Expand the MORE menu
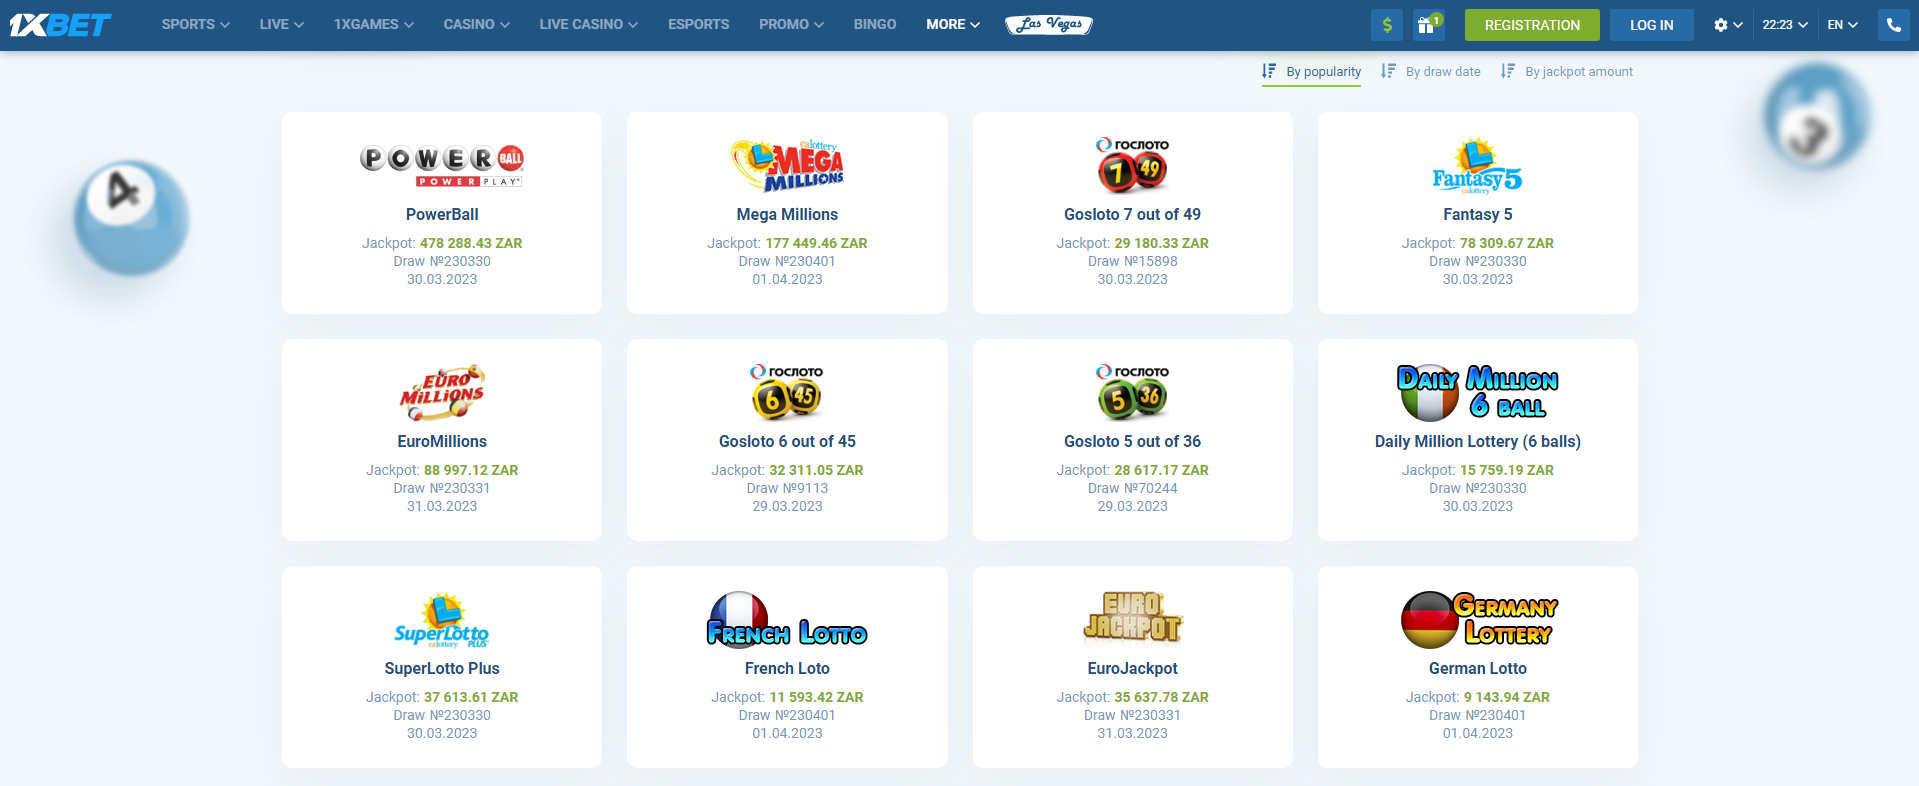 [x=953, y=25]
